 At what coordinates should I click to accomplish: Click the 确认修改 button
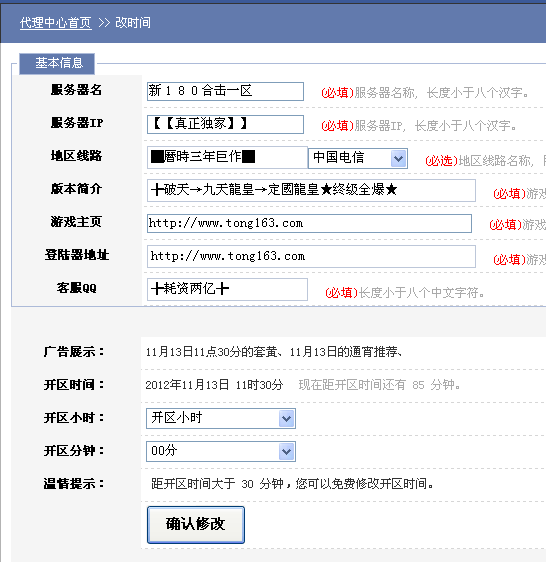(x=196, y=525)
